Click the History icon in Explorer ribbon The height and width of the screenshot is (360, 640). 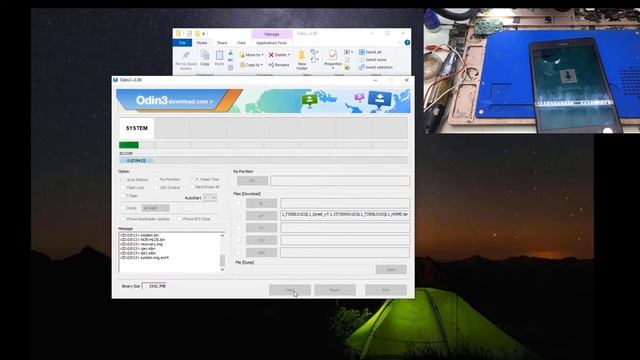(347, 67)
